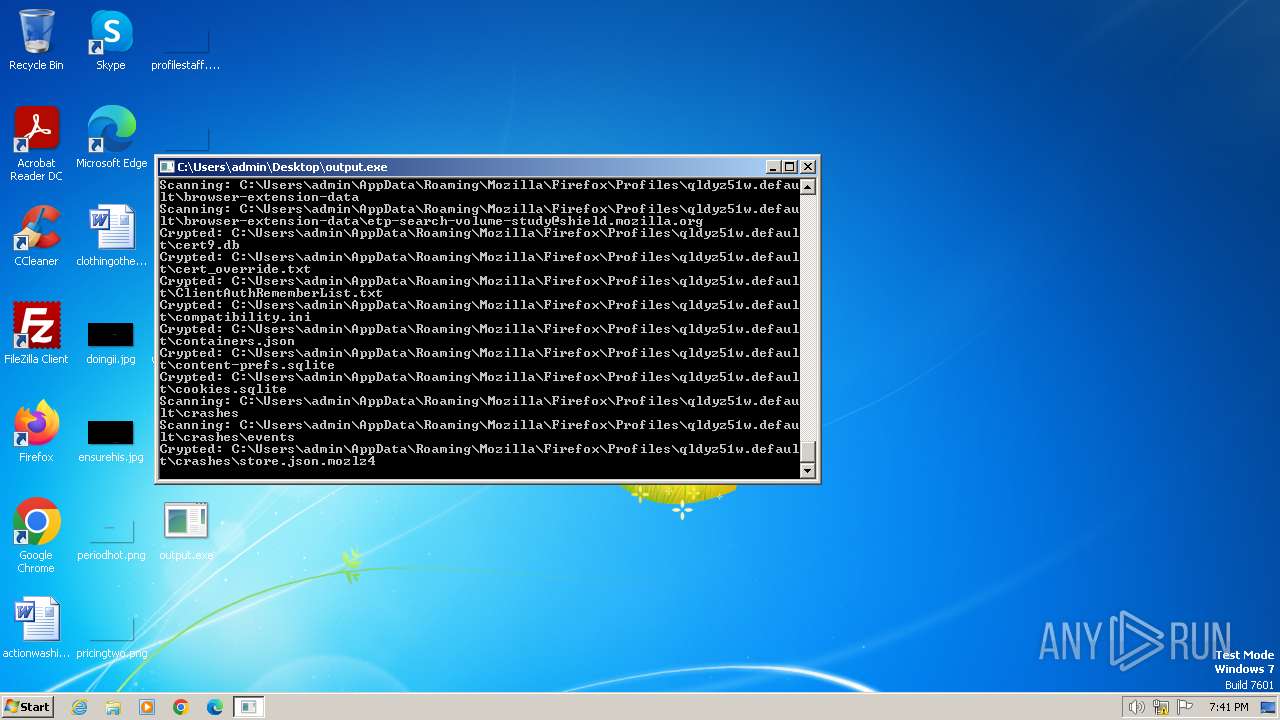Open Google Chrome desktop shortcut
Viewport: 1280px width, 720px height.
pyautogui.click(x=36, y=536)
